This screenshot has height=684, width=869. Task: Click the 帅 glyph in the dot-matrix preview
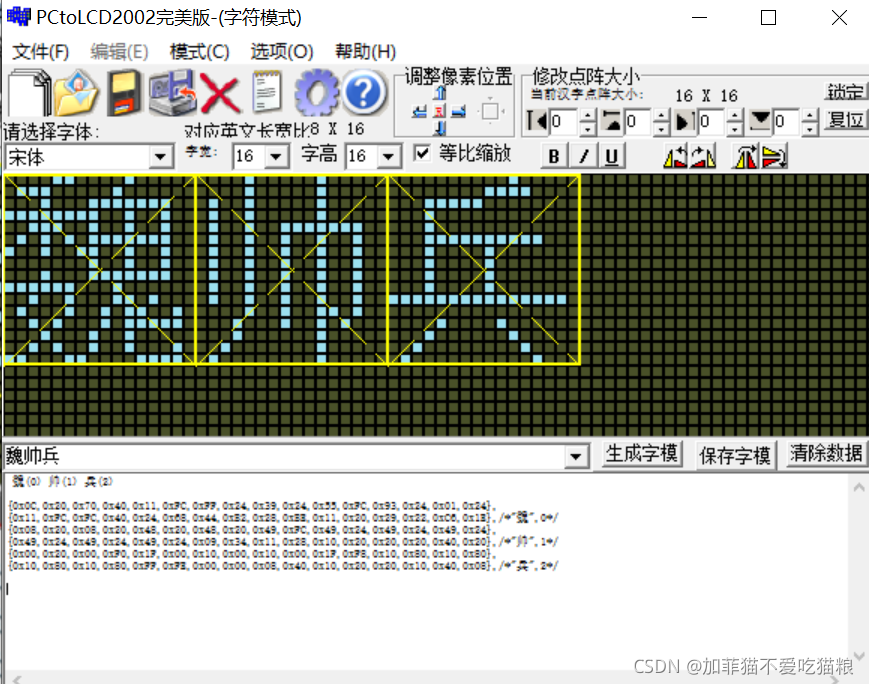click(x=292, y=270)
